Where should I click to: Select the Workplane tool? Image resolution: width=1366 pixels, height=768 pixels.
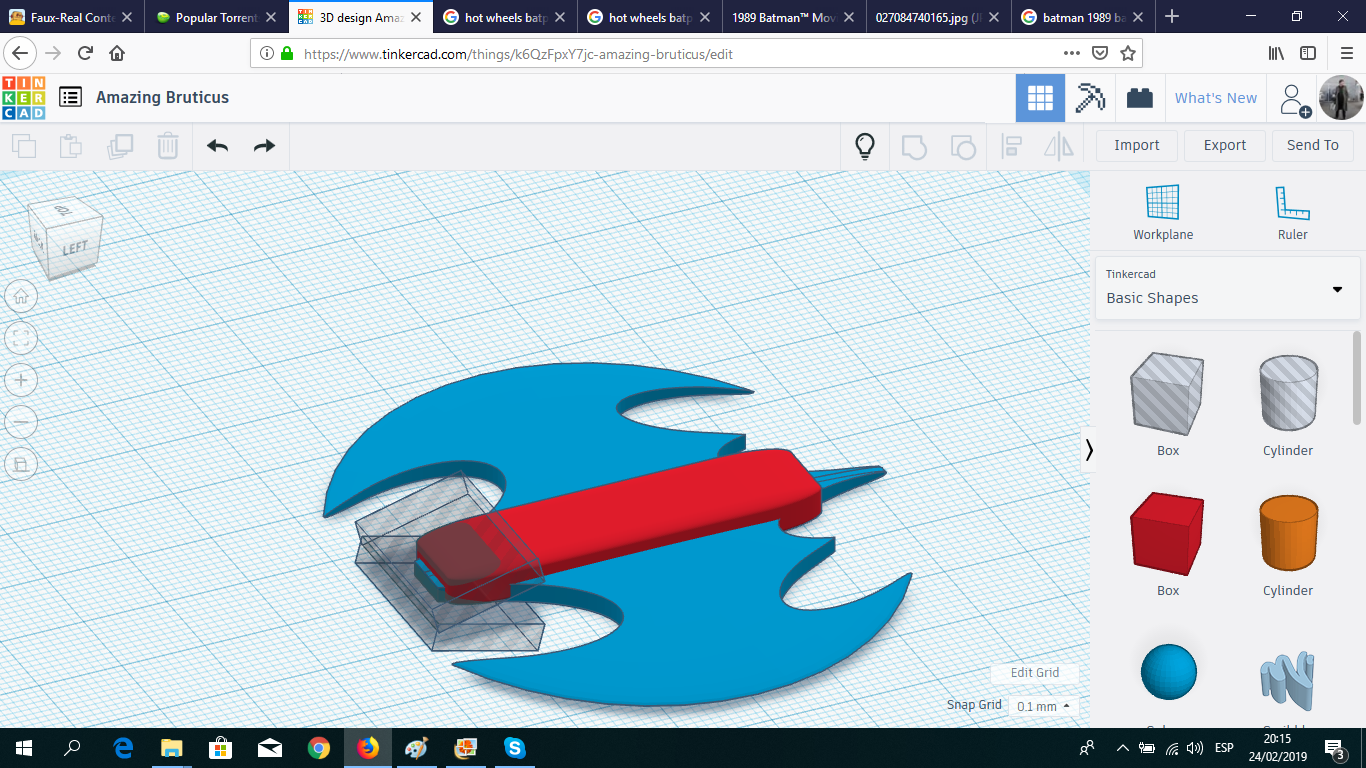pos(1163,212)
